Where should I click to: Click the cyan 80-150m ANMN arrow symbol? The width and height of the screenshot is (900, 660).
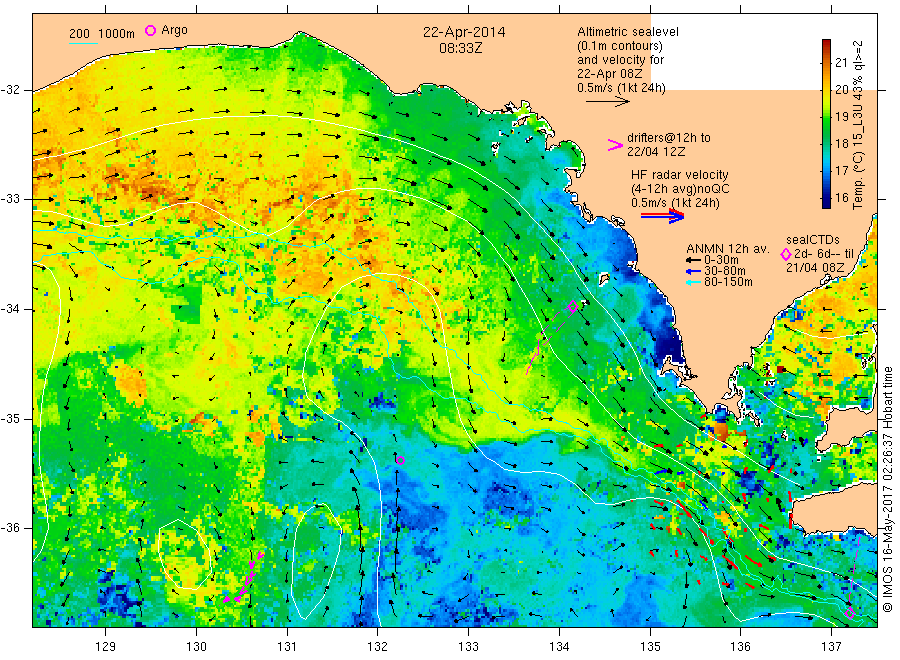[694, 282]
